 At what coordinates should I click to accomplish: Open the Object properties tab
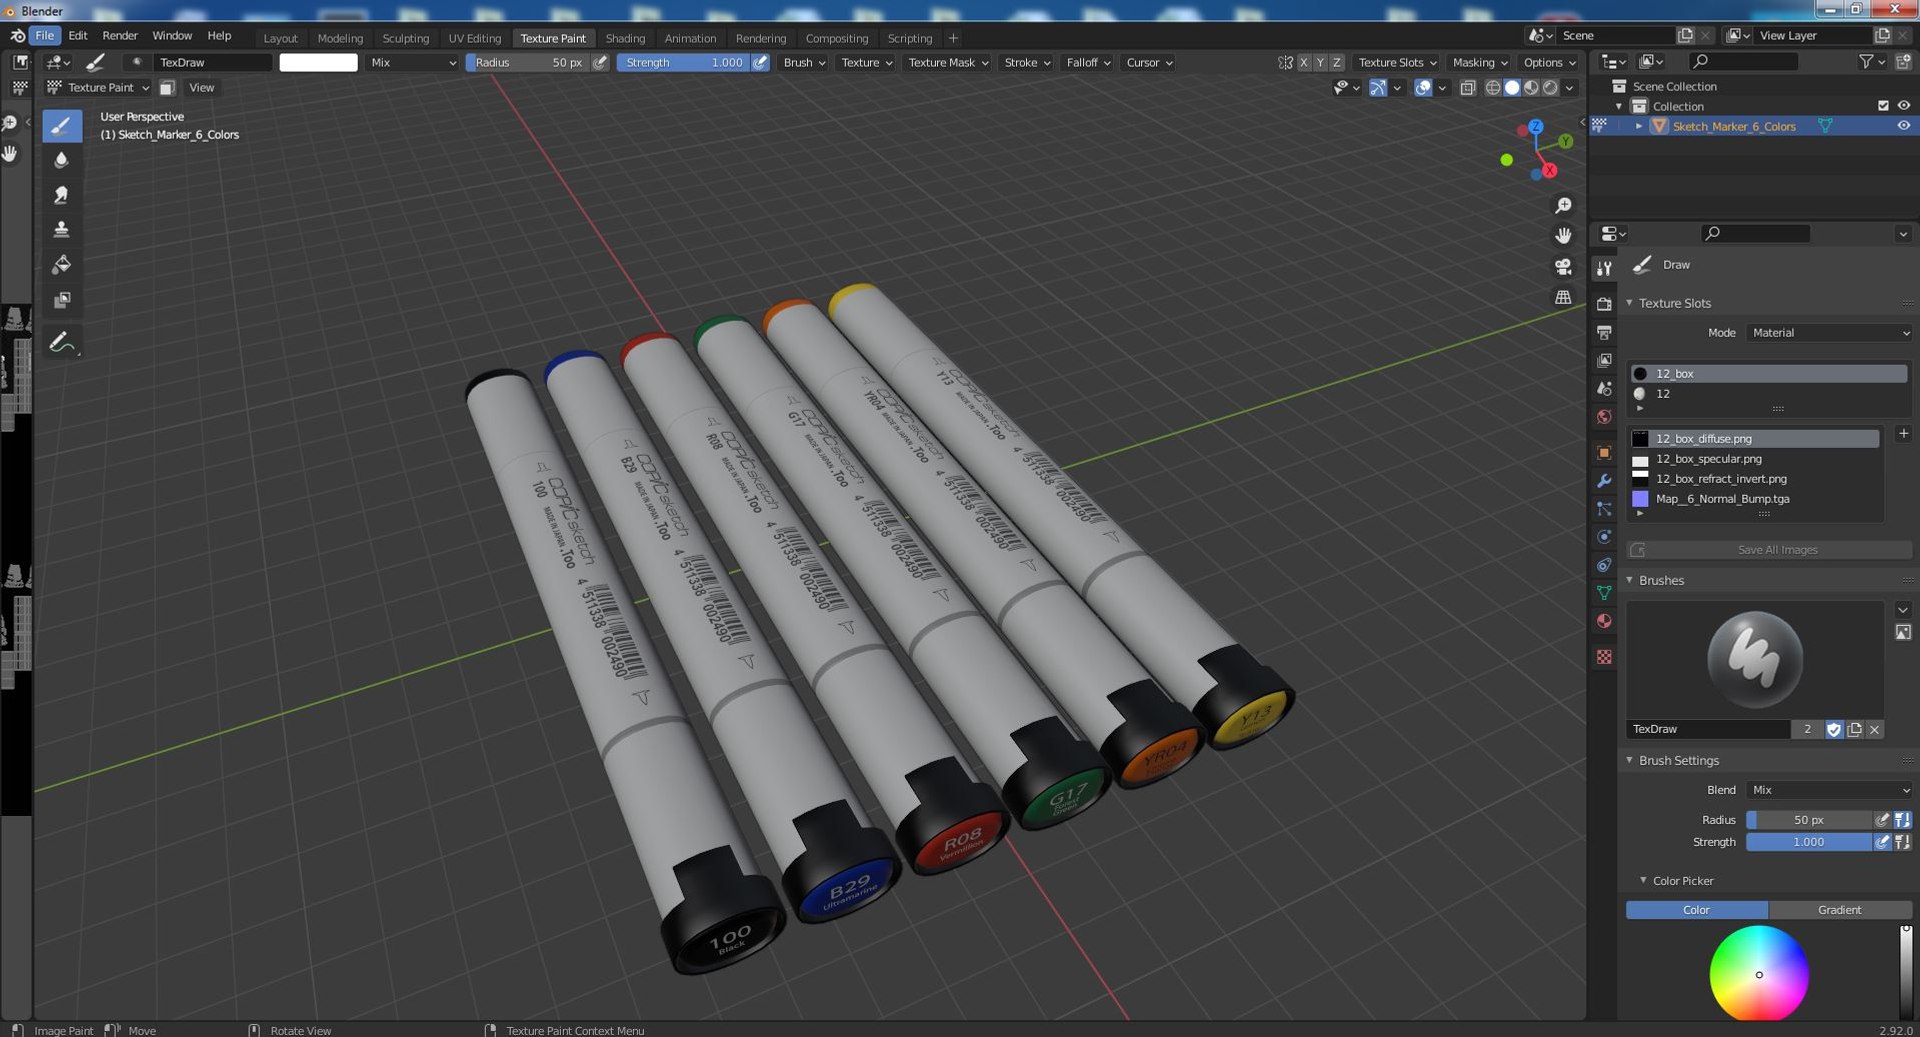coord(1604,453)
